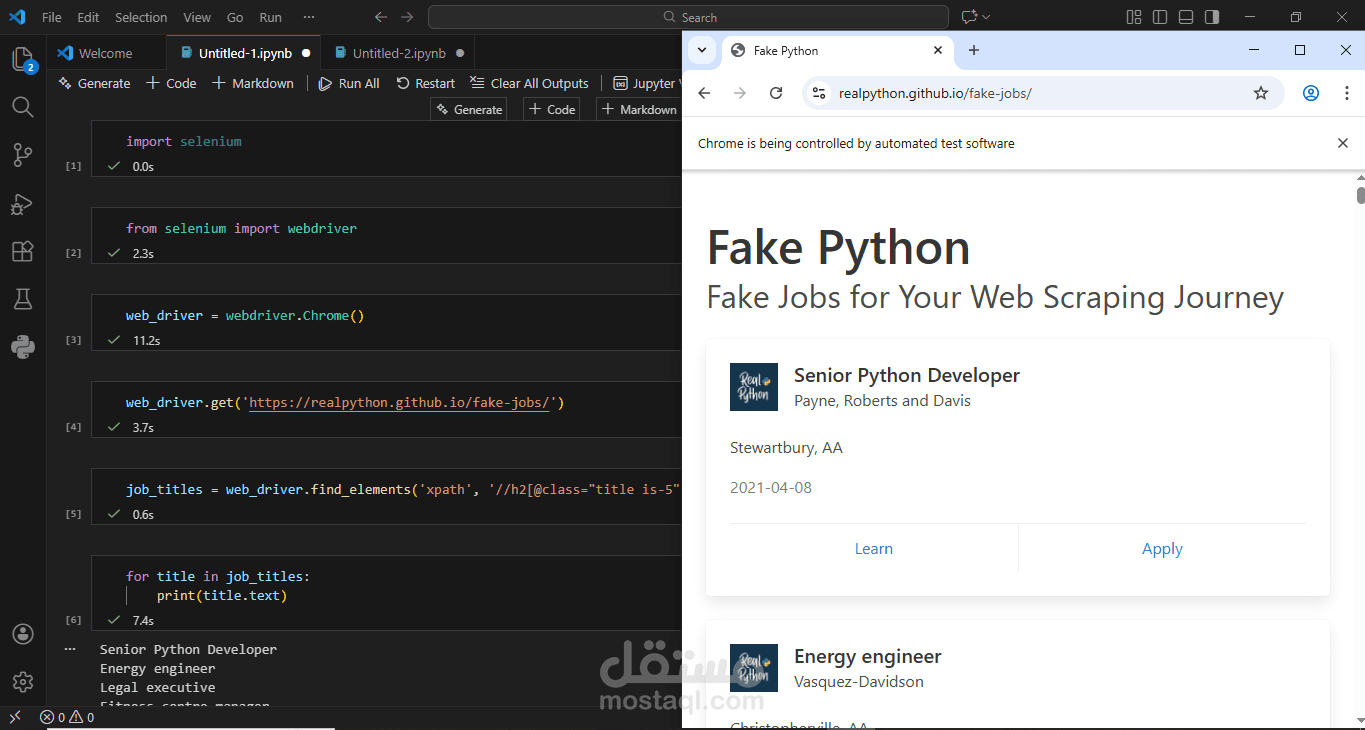Open the Python sidebar icon
The image size is (1365, 730).
(22, 347)
